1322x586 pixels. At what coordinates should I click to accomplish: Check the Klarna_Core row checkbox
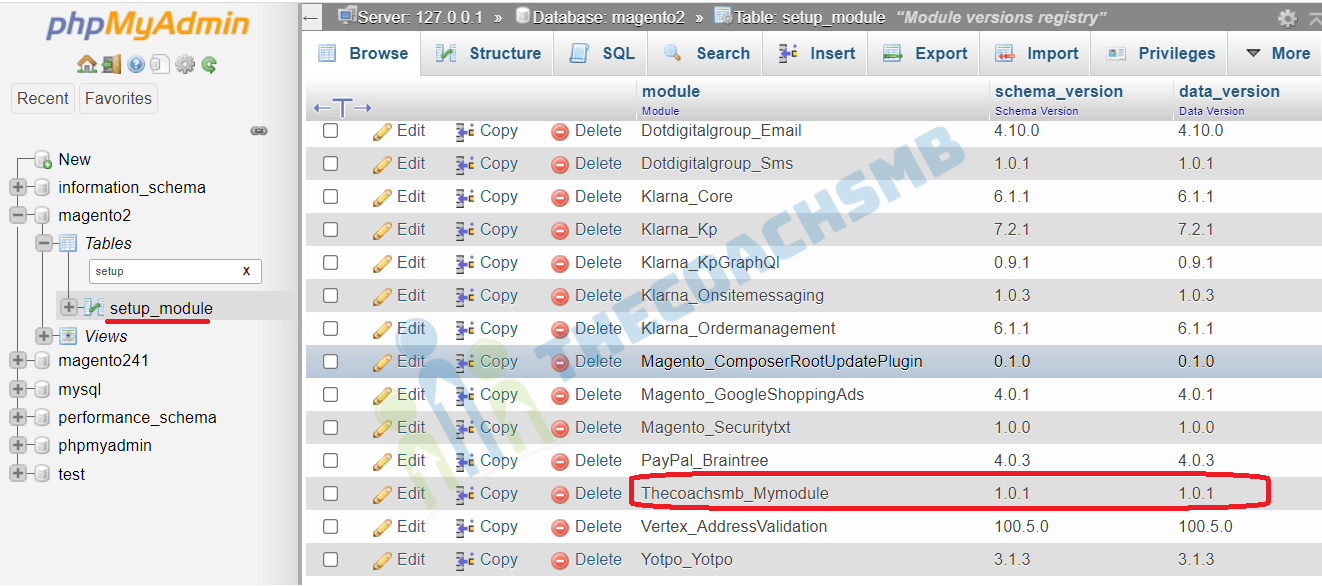pyautogui.click(x=331, y=197)
